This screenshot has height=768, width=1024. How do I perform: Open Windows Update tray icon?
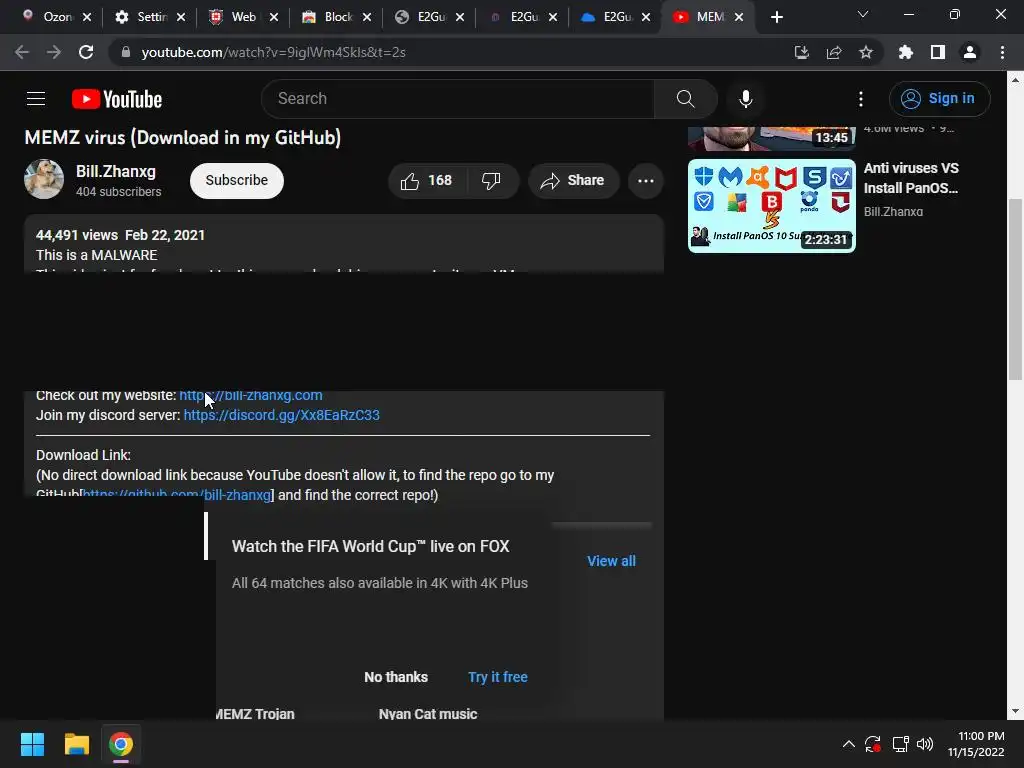point(872,744)
